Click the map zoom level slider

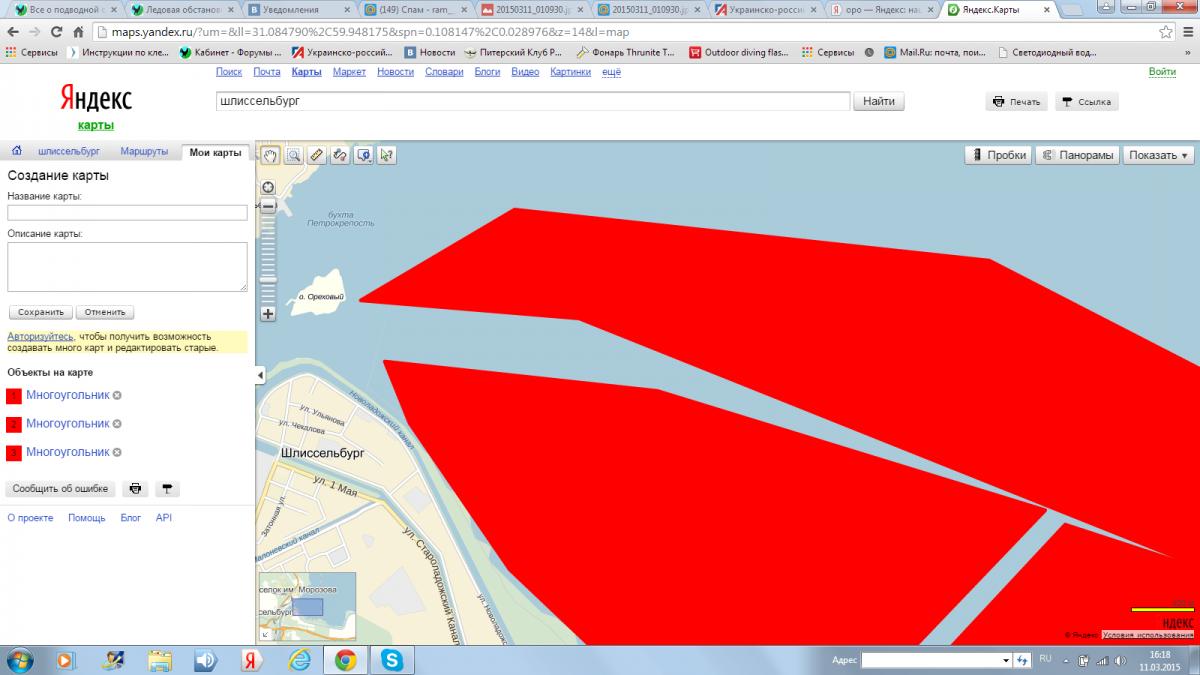pyautogui.click(x=268, y=260)
